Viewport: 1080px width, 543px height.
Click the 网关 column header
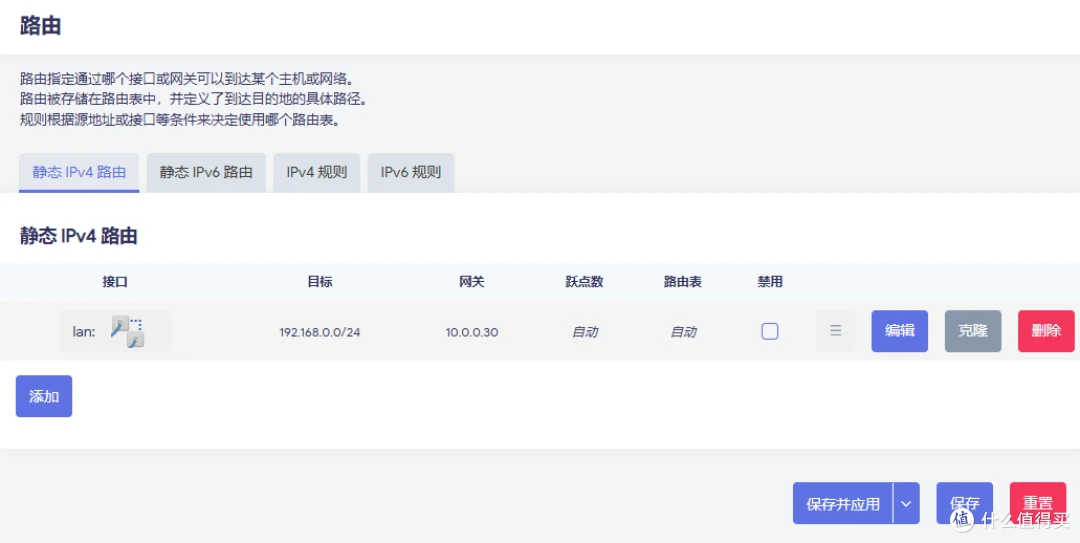472,282
